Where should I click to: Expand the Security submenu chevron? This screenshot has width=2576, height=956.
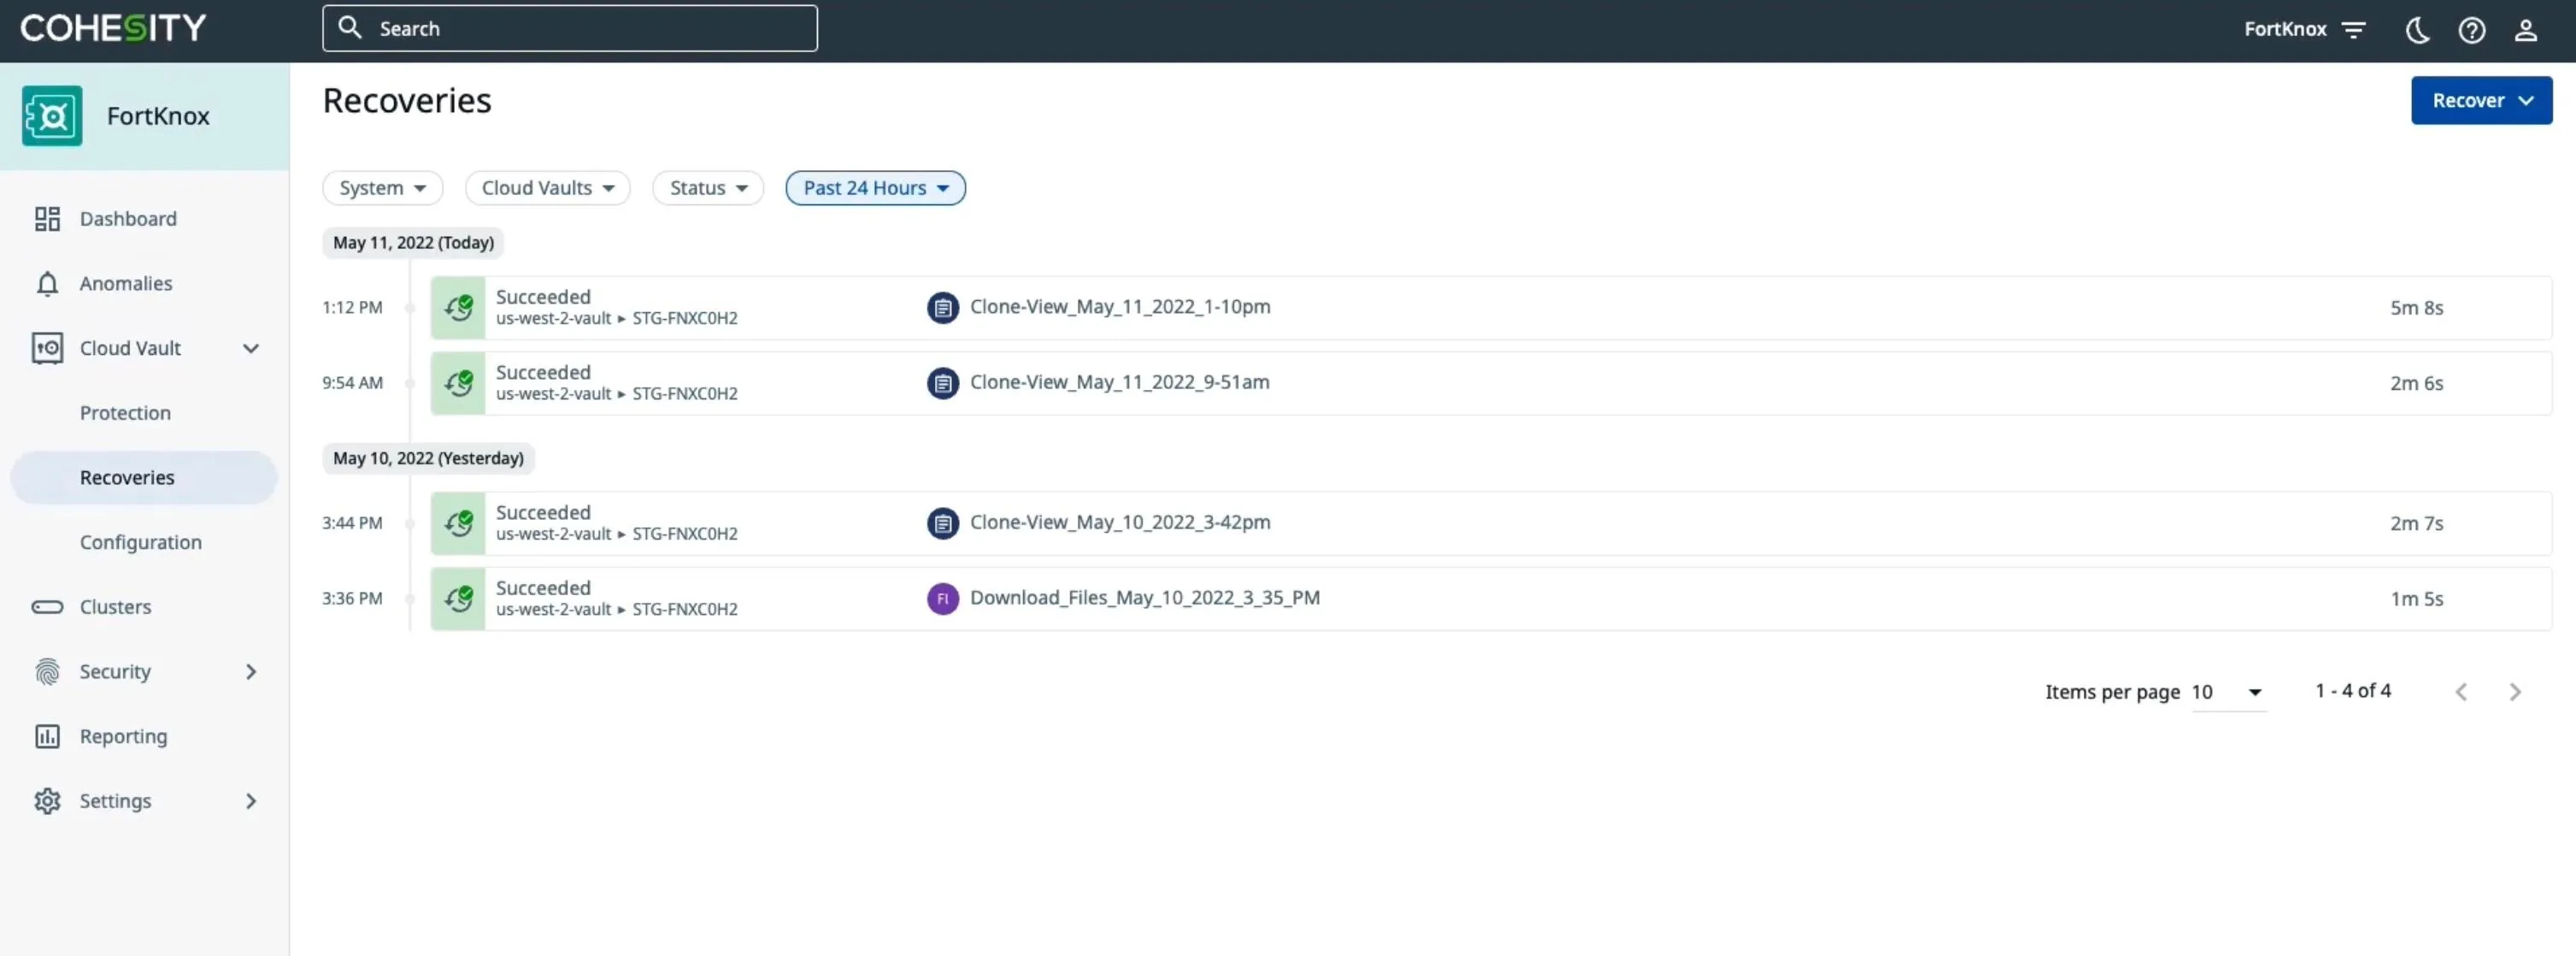coord(251,672)
